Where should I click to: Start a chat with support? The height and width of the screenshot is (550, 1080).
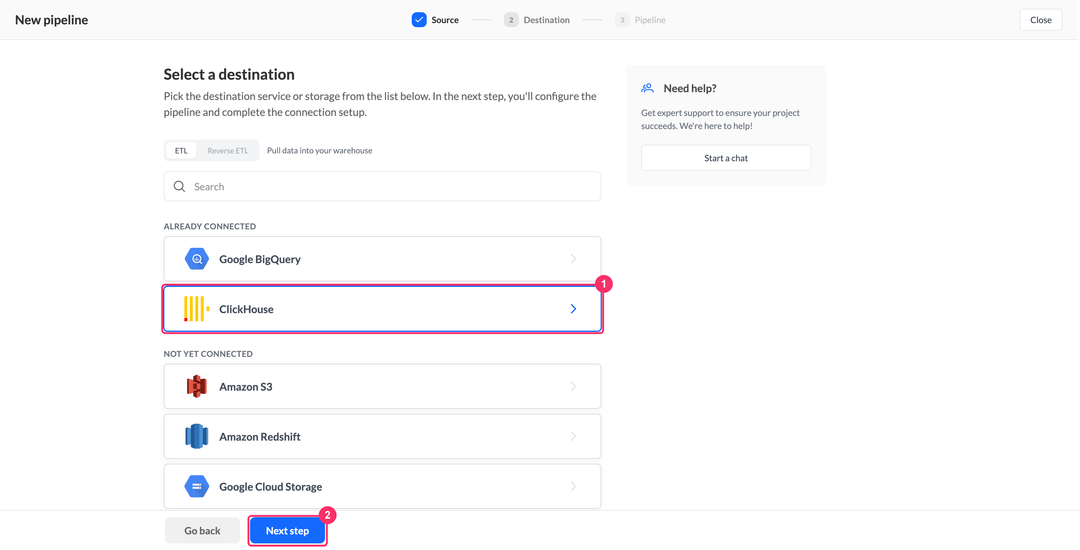[726, 158]
